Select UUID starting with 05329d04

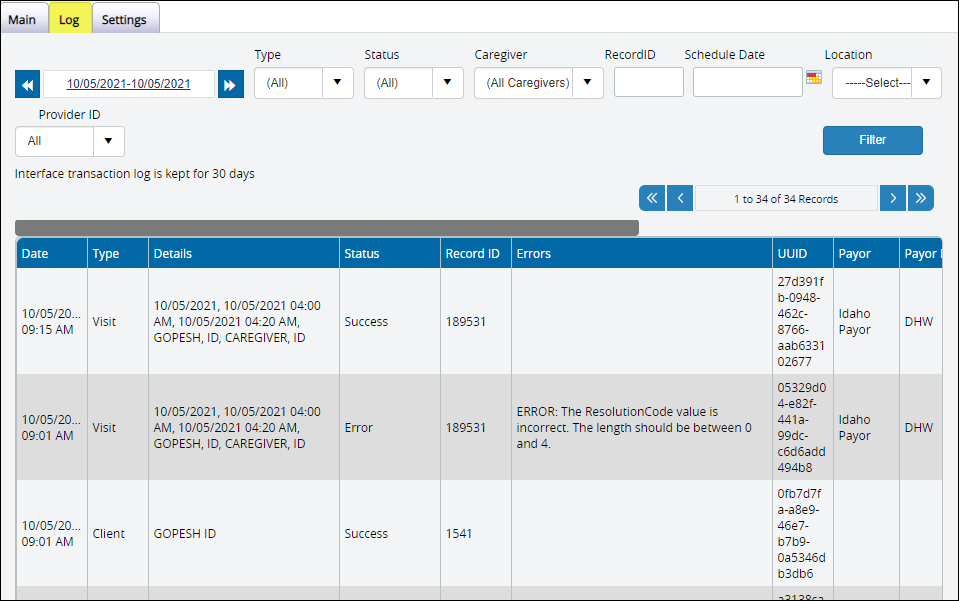point(802,427)
